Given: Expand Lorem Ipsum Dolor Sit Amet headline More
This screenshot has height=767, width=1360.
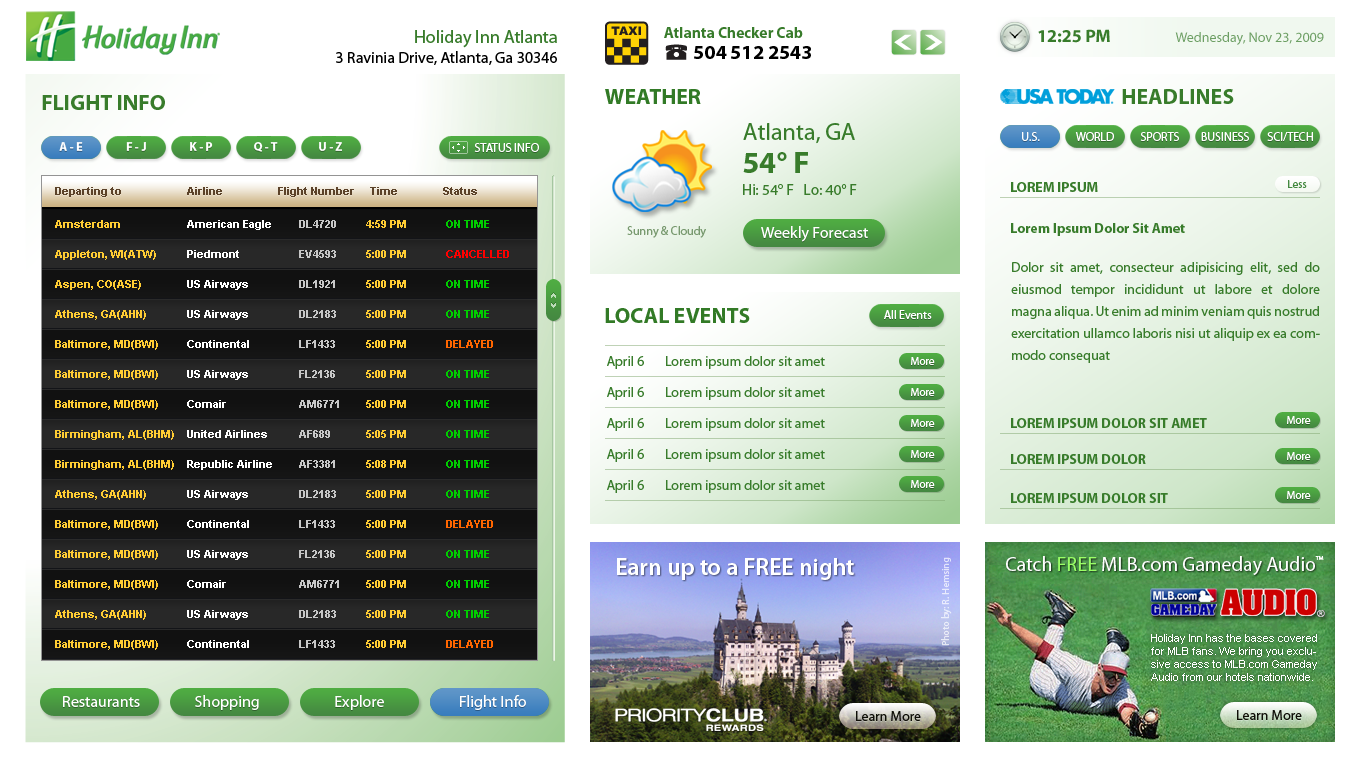Looking at the screenshot, I should (x=1298, y=420).
